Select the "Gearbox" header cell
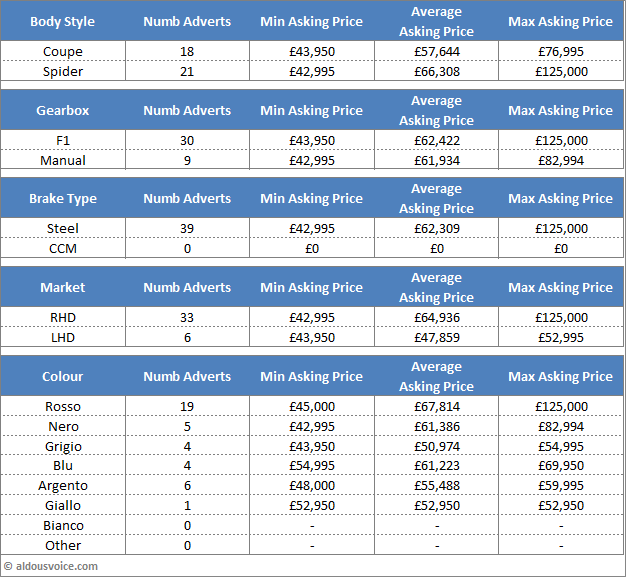Screen dimensions: 626x577 [63, 110]
